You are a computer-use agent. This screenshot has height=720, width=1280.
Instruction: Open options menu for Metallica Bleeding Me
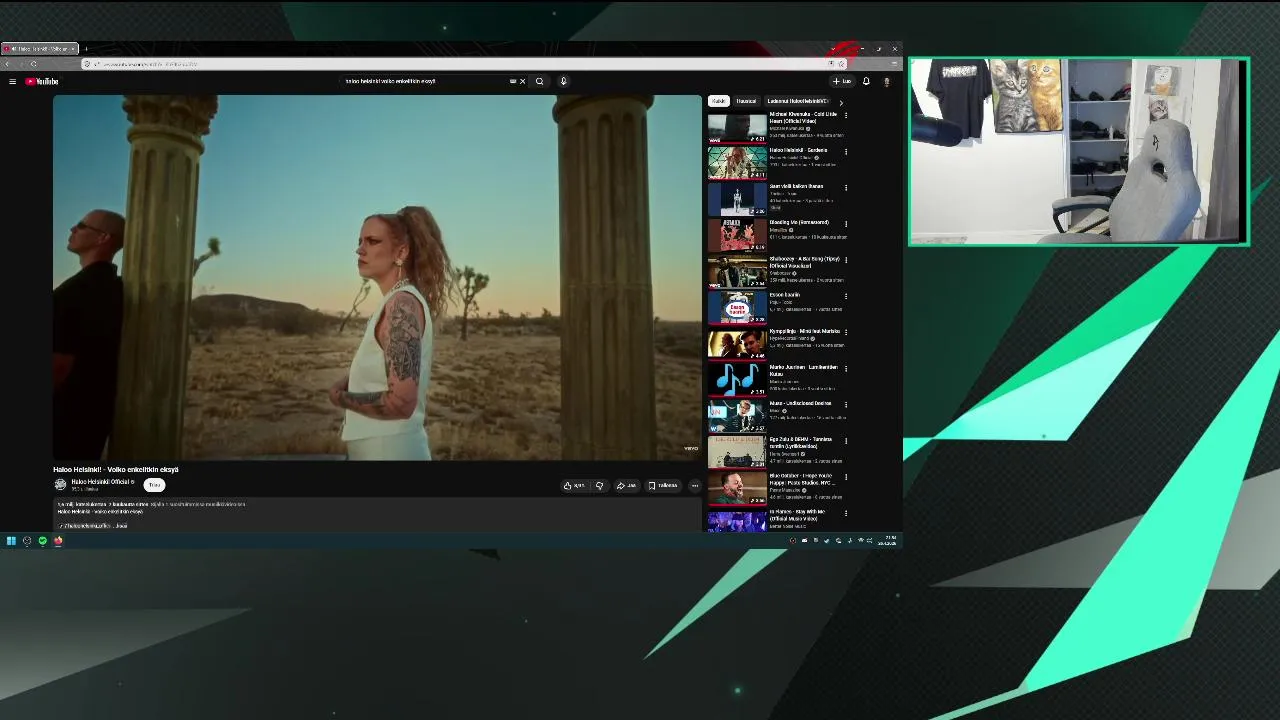(x=846, y=223)
